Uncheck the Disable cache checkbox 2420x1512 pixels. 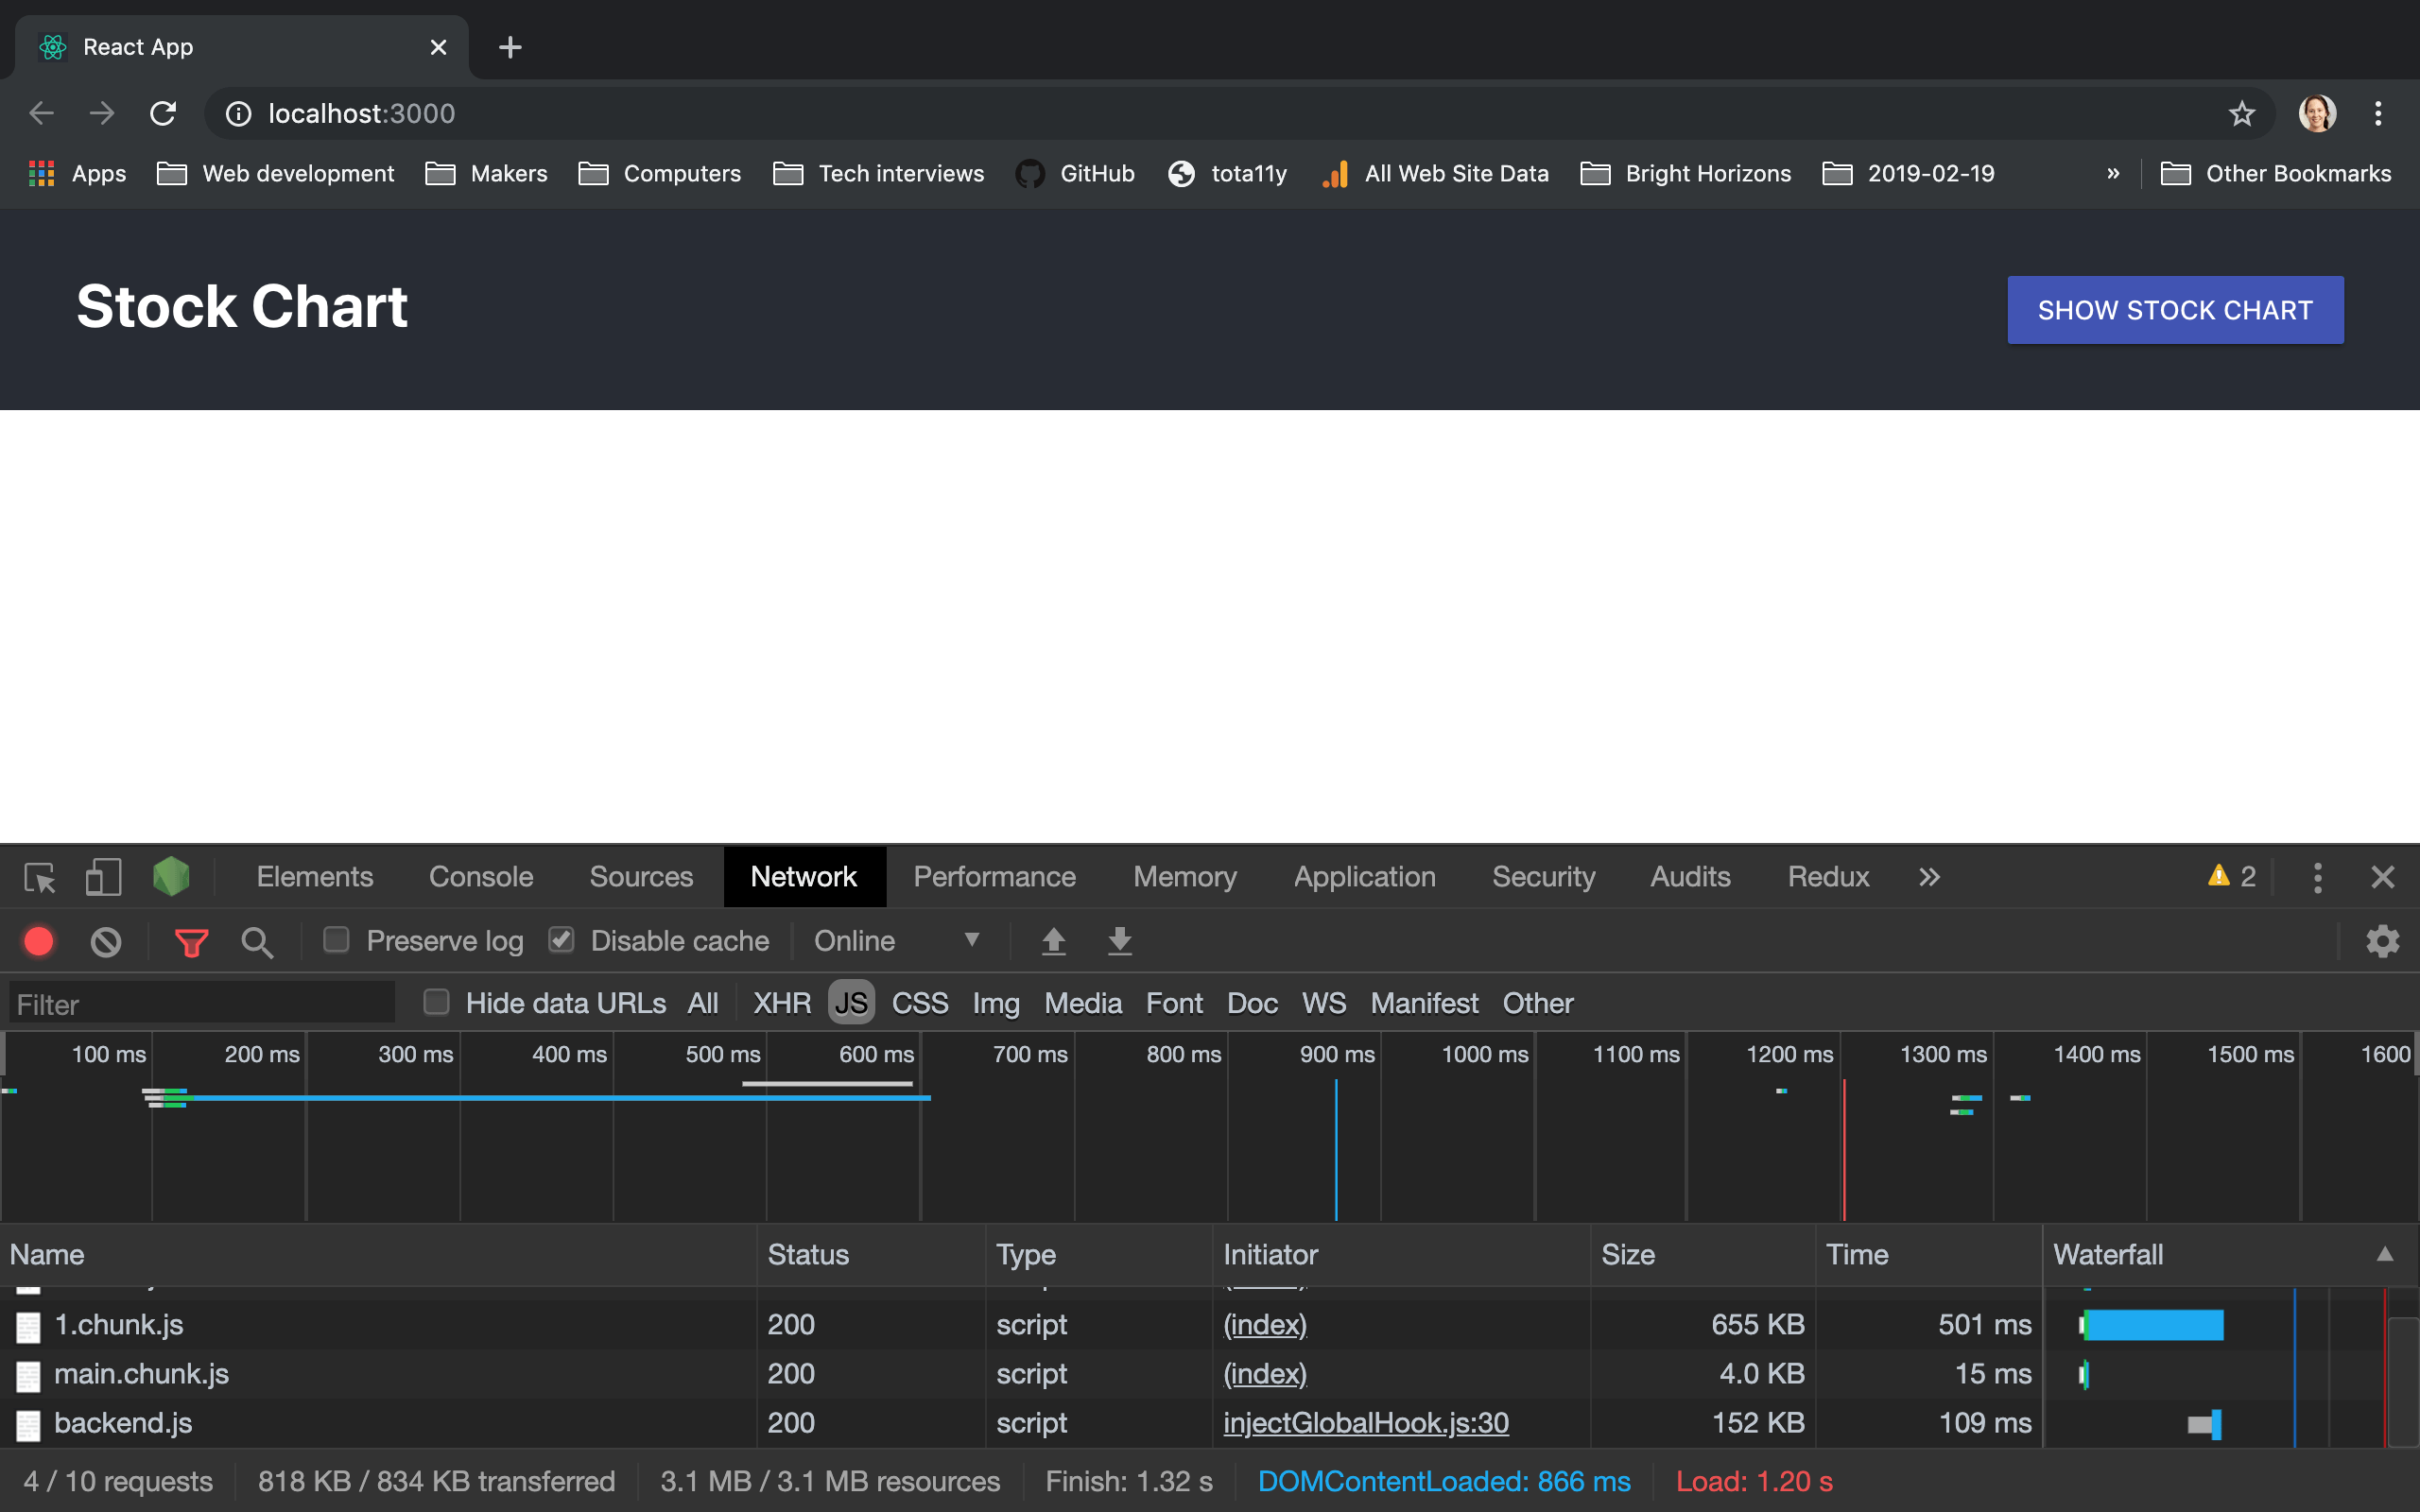coord(561,940)
